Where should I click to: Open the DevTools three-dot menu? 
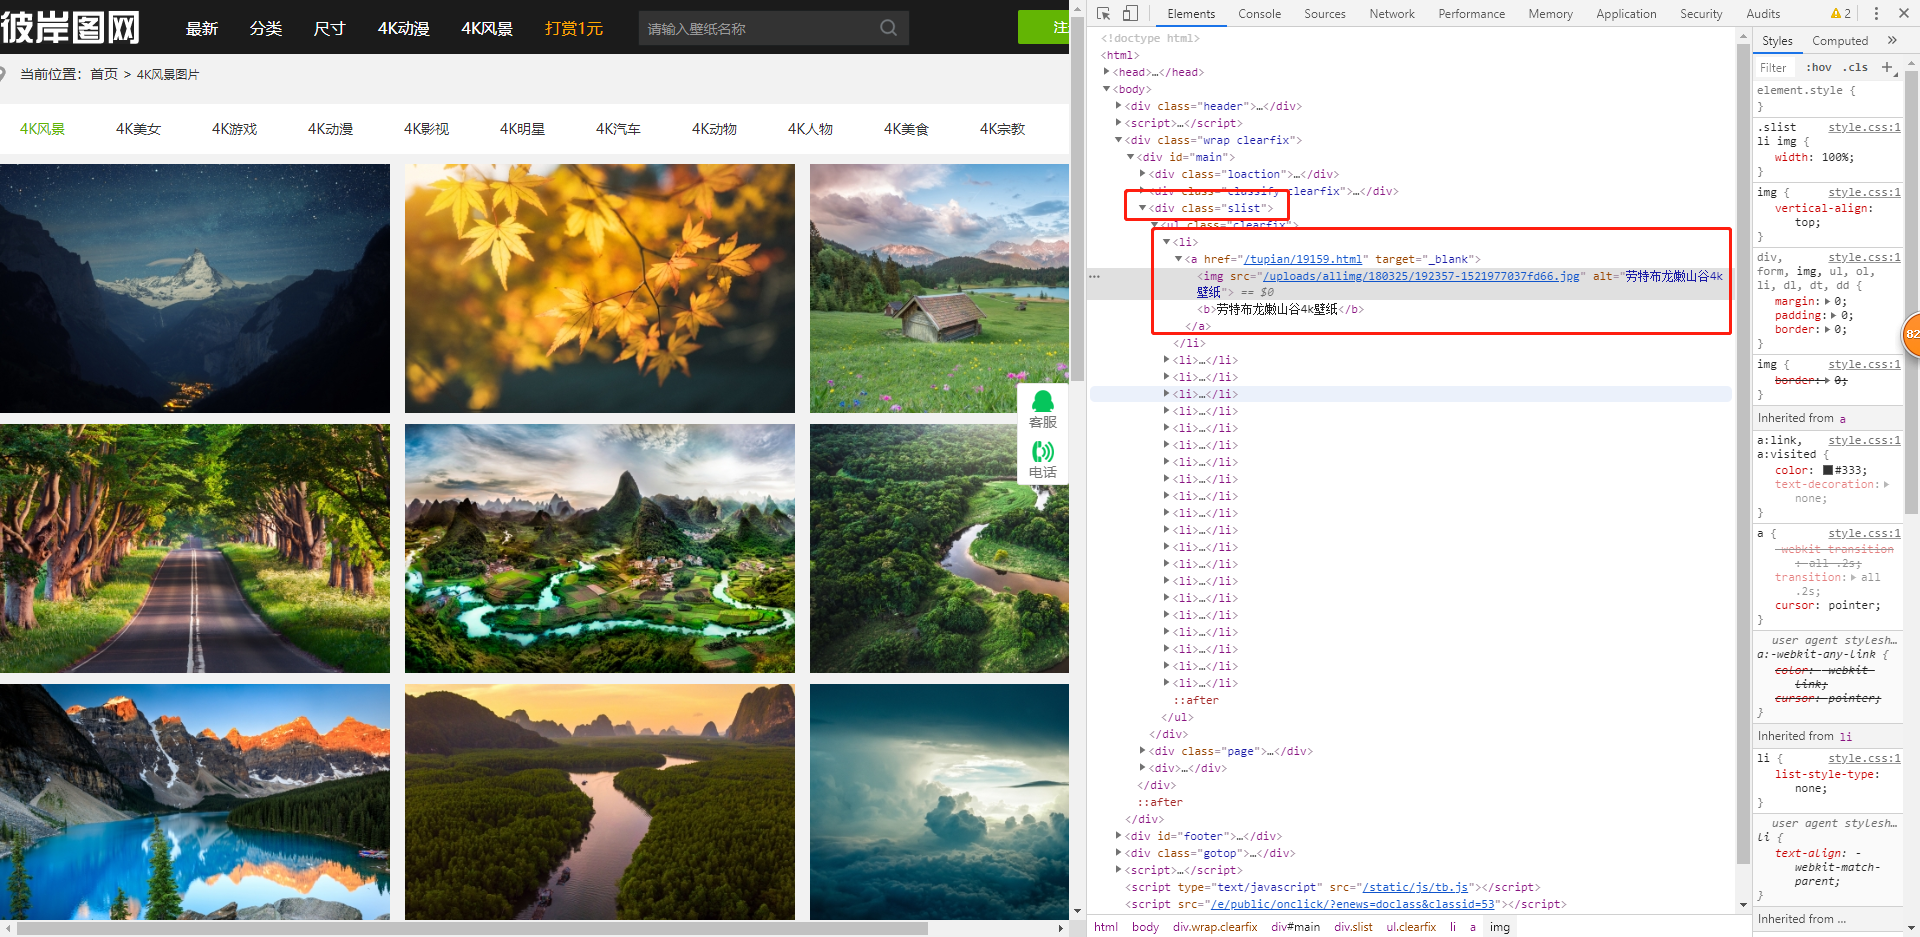click(1876, 13)
